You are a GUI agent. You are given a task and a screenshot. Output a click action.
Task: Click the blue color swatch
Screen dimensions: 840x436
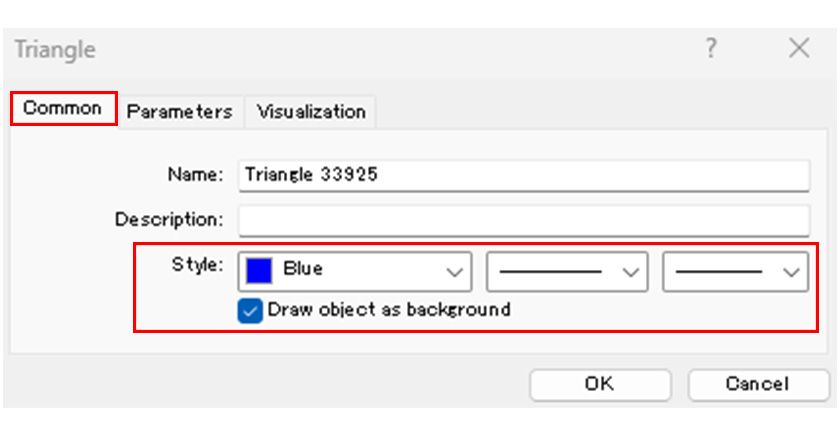coord(259,269)
